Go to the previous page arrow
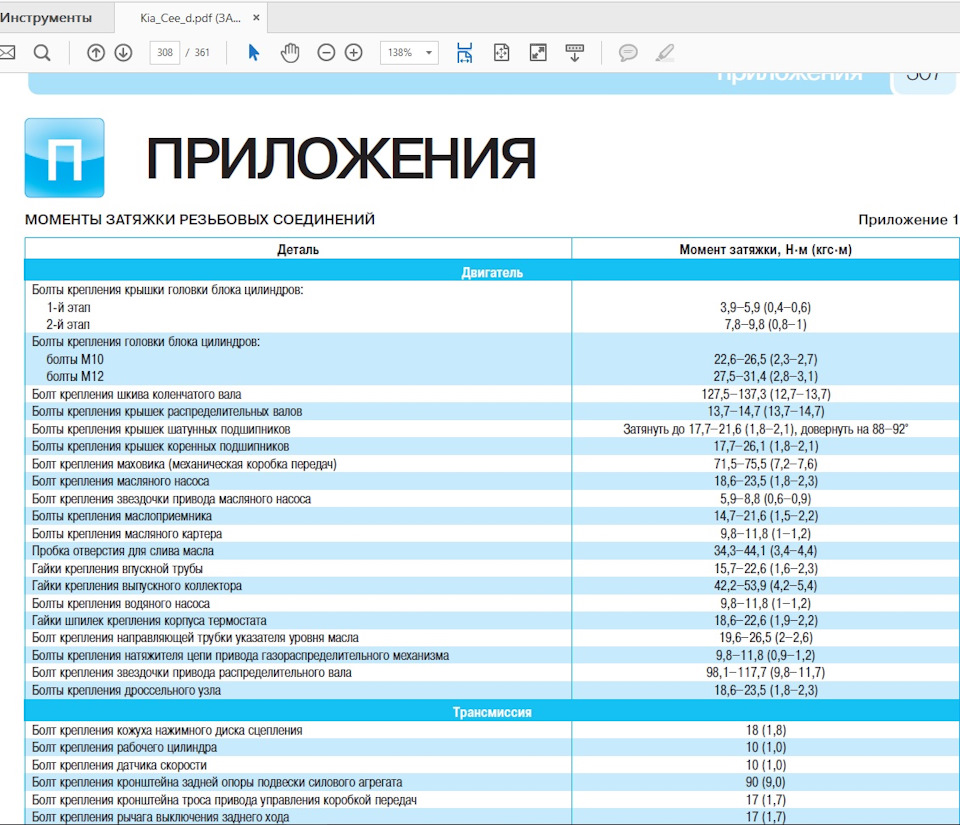 click(x=96, y=53)
